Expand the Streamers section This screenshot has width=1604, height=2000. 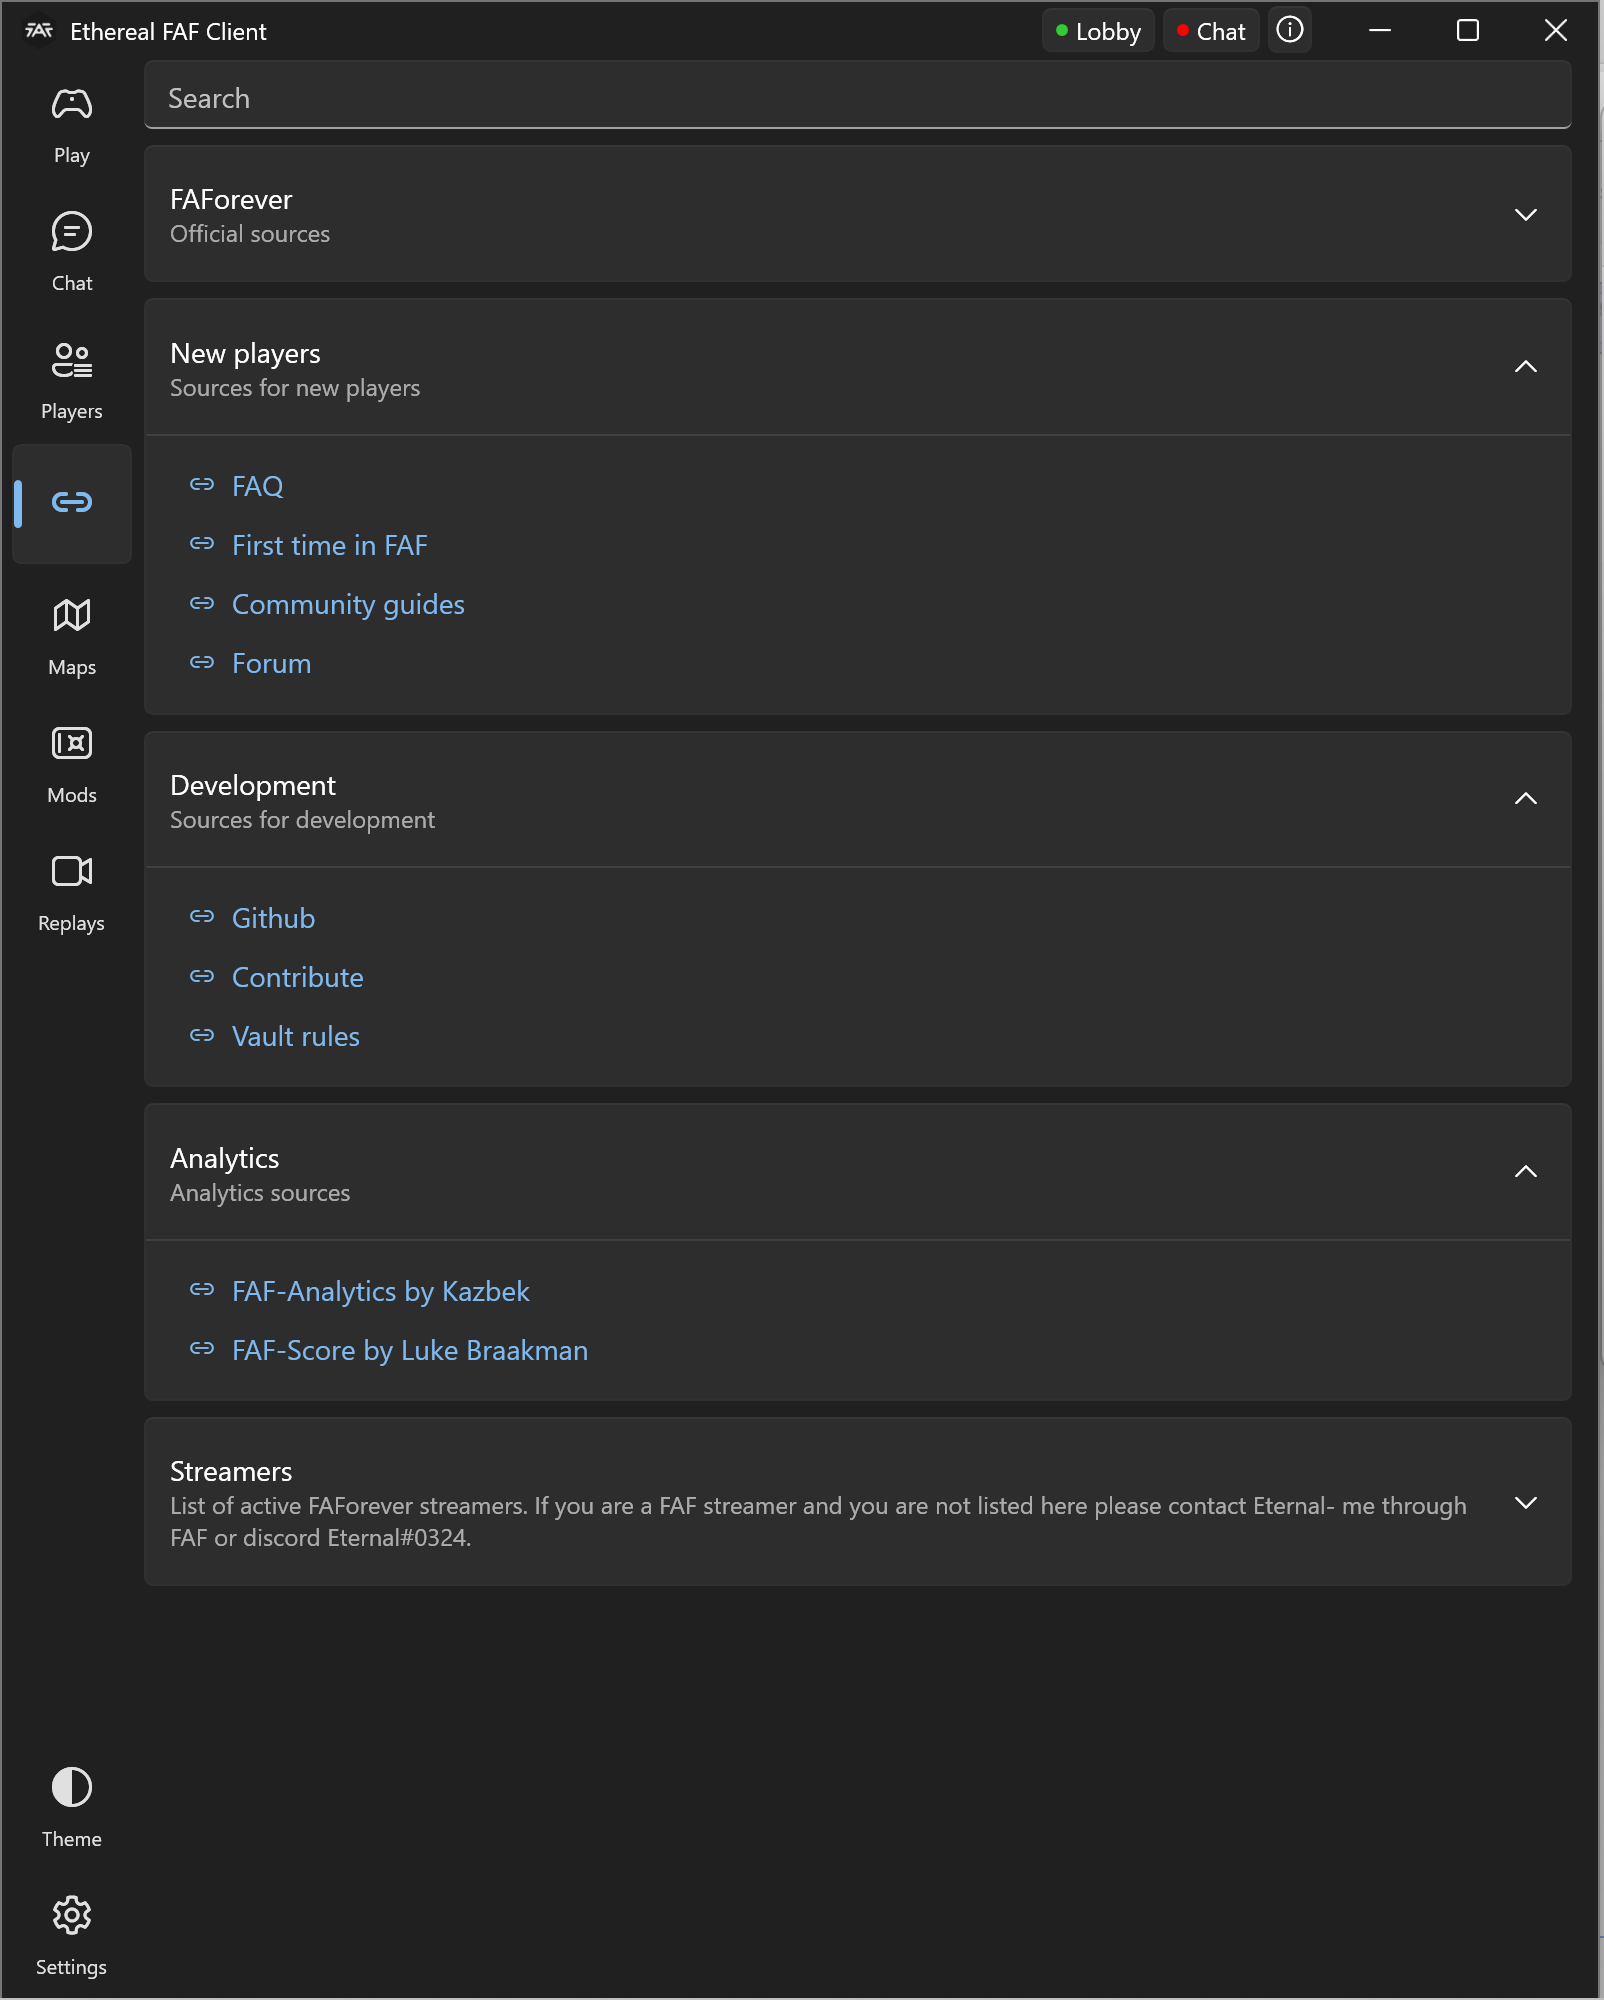coord(858,1502)
